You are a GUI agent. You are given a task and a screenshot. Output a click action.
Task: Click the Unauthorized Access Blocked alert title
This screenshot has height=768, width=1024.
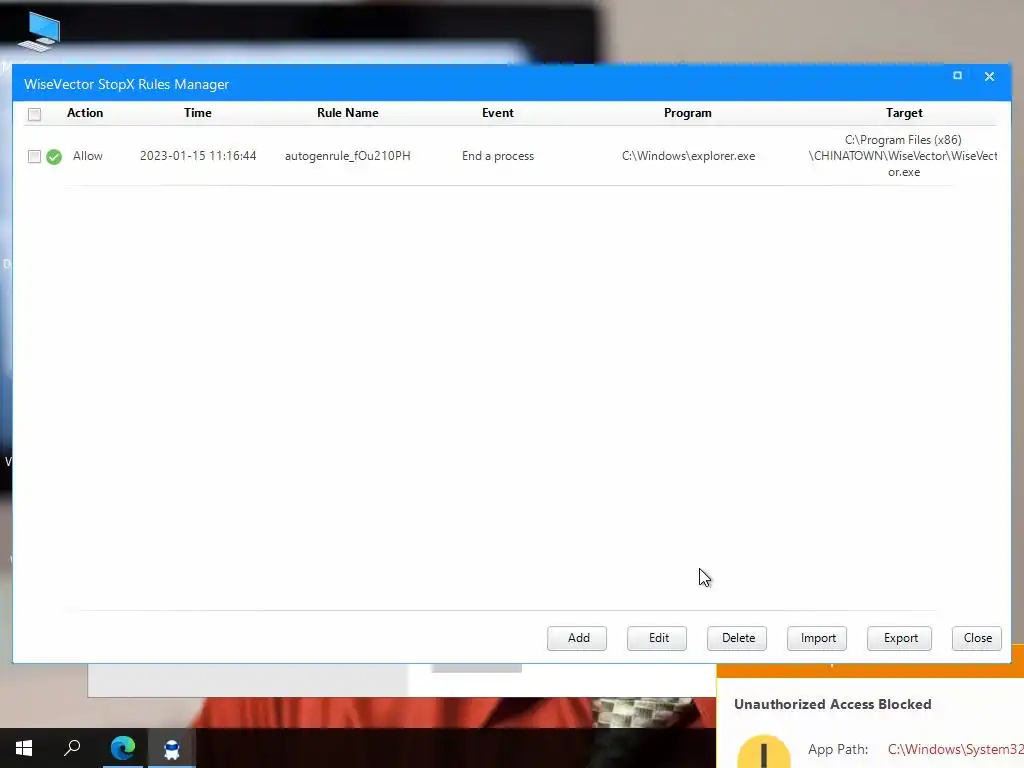[833, 705]
